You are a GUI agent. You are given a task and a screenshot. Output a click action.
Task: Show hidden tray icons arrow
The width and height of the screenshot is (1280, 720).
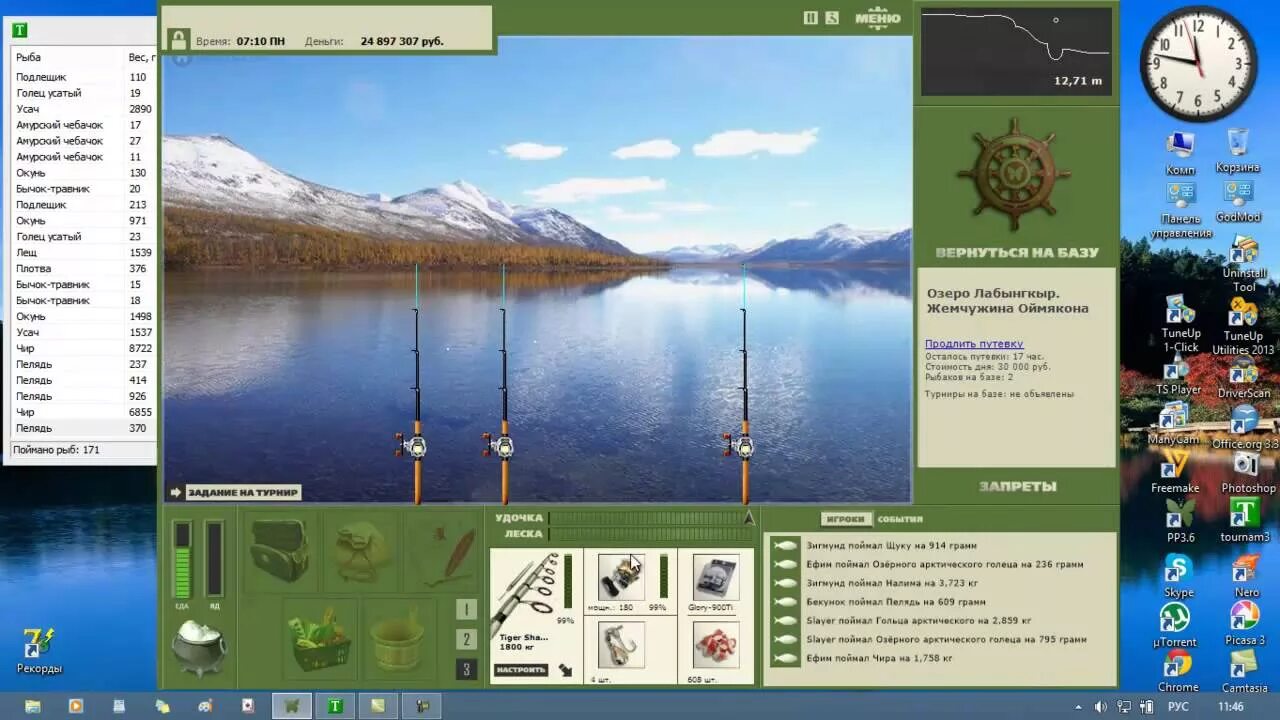[1080, 707]
